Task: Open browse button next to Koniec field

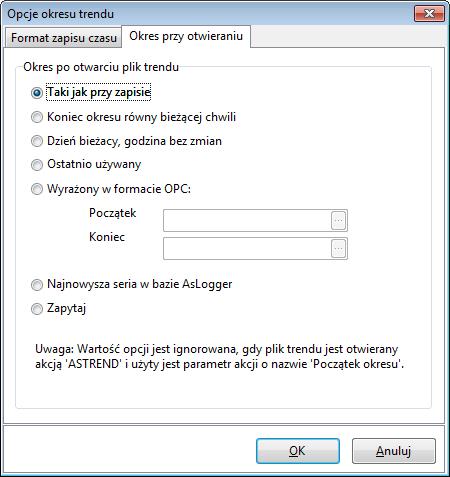Action: (338, 249)
